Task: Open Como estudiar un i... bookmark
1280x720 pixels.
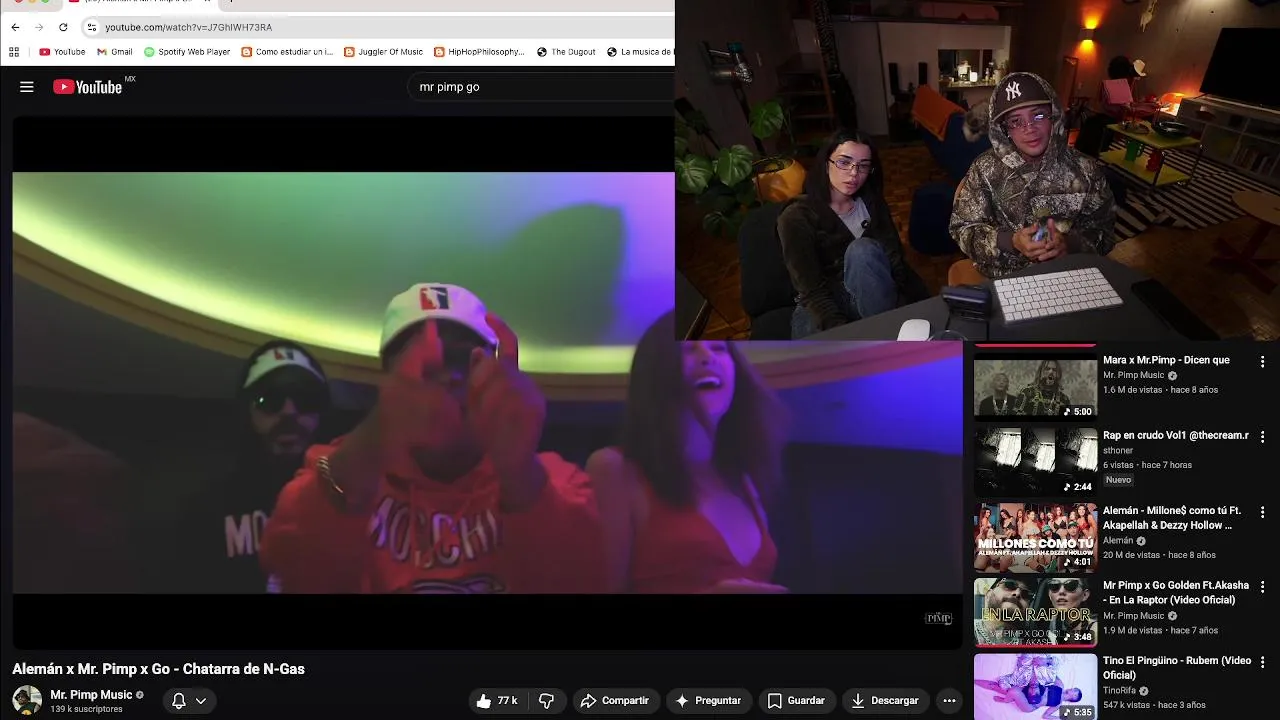Action: (x=287, y=52)
